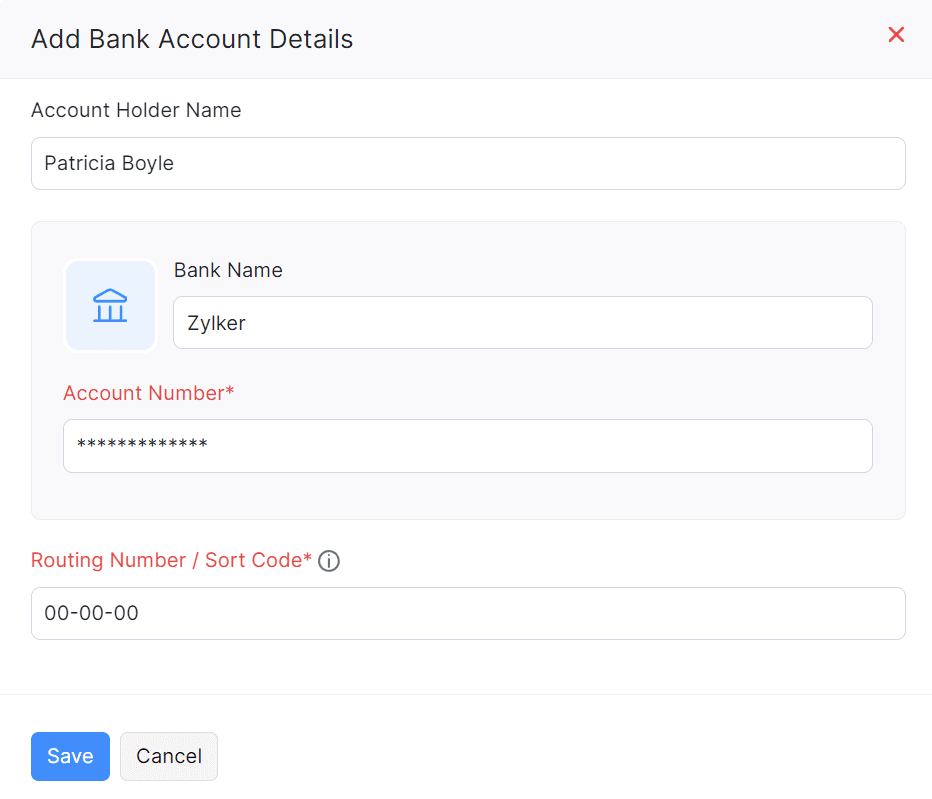Click inside the Patricia Boyle name field

click(x=468, y=163)
